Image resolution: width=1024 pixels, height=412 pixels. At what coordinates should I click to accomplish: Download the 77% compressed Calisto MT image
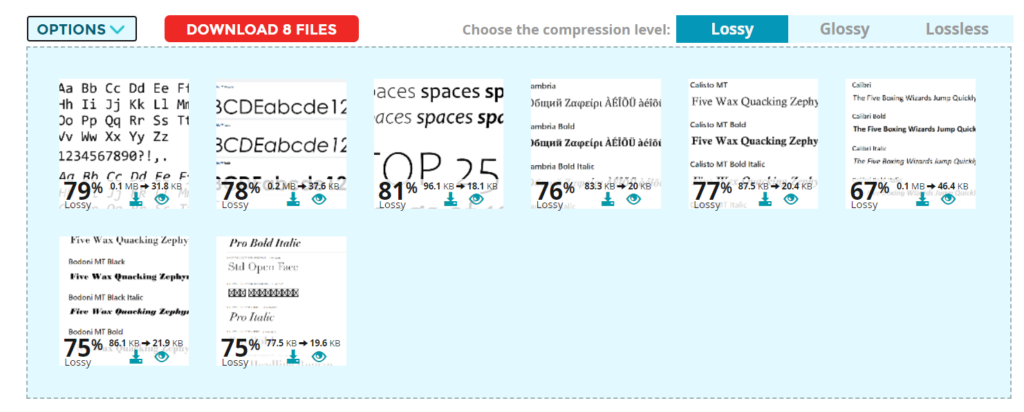coord(765,199)
